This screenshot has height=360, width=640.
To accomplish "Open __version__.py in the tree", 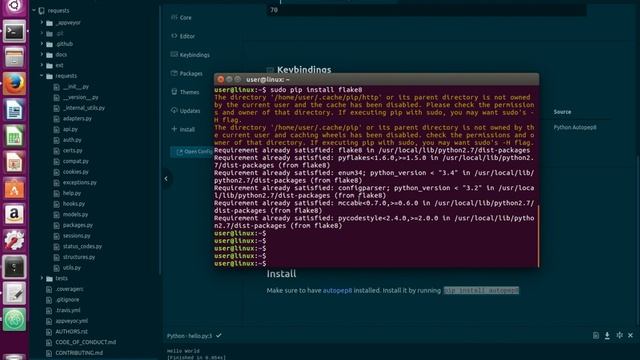I will click(x=80, y=97).
